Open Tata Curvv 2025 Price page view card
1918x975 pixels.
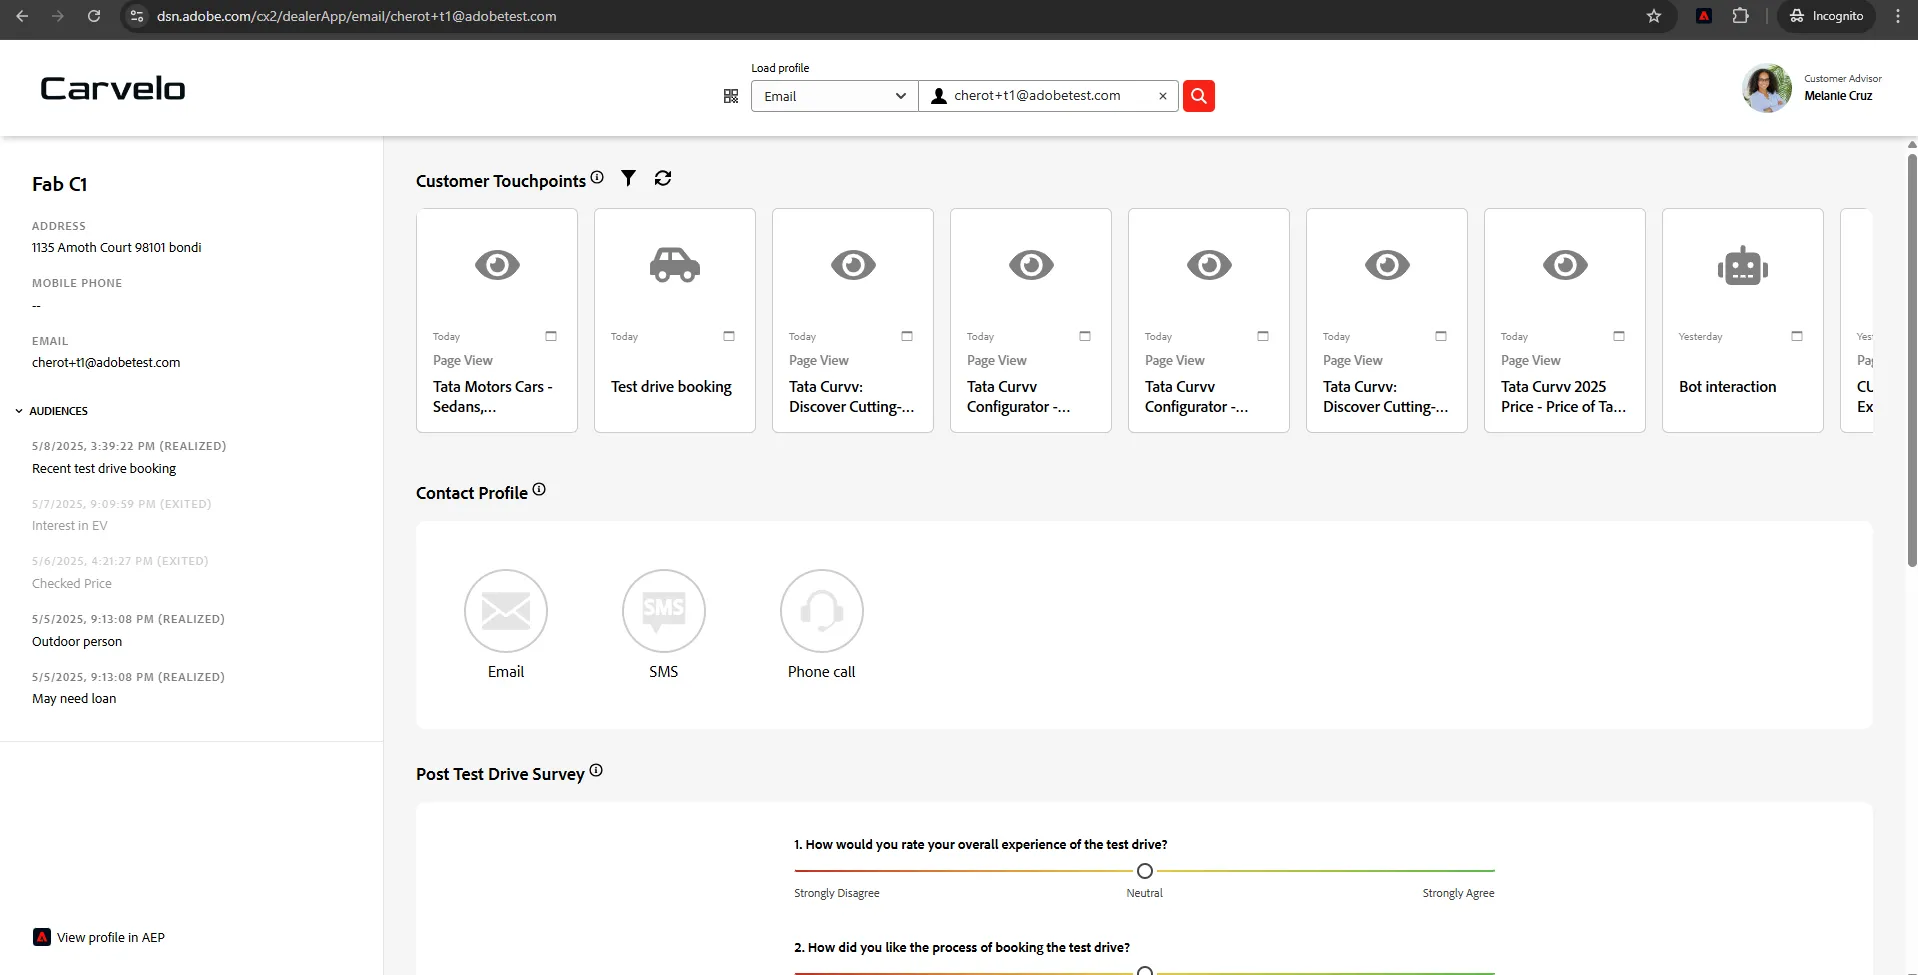1565,320
